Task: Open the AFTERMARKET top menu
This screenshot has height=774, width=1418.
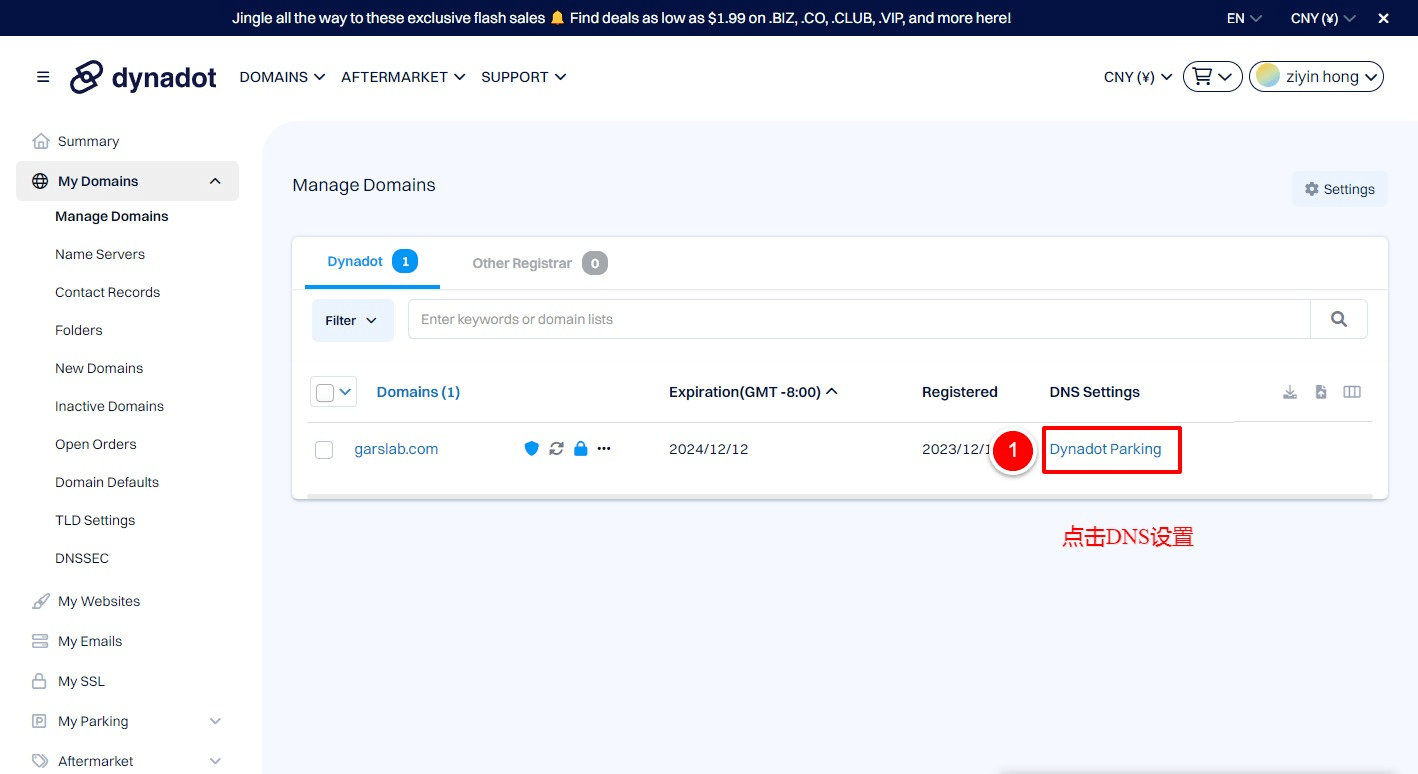Action: (403, 77)
